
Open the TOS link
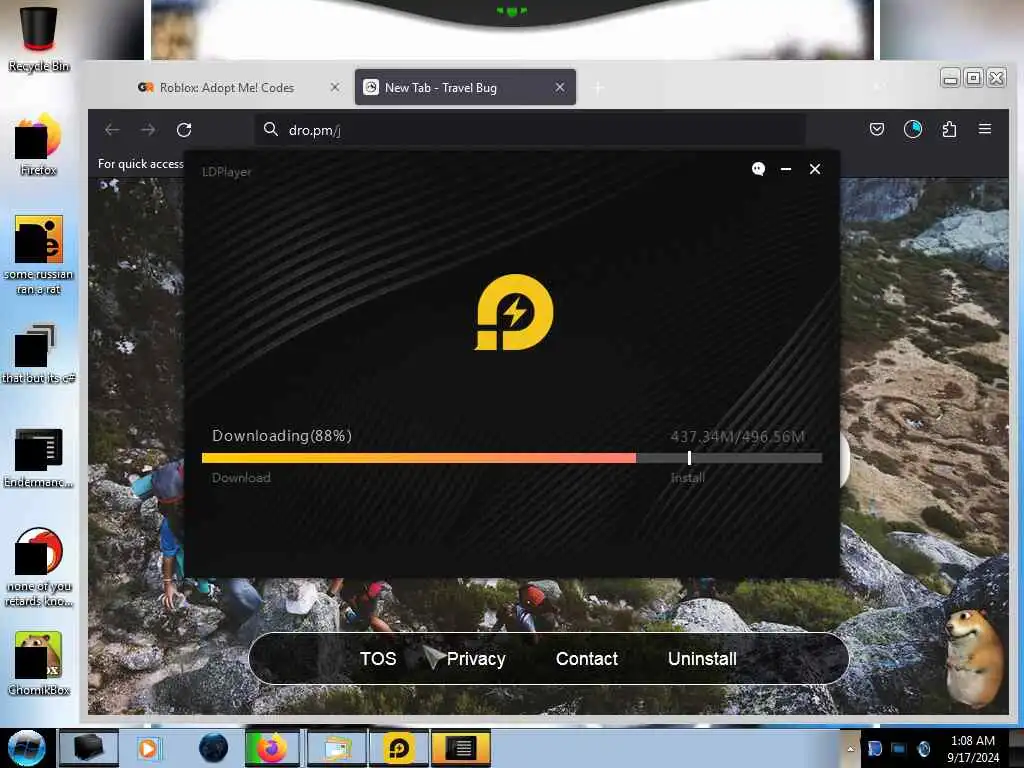coord(378,658)
